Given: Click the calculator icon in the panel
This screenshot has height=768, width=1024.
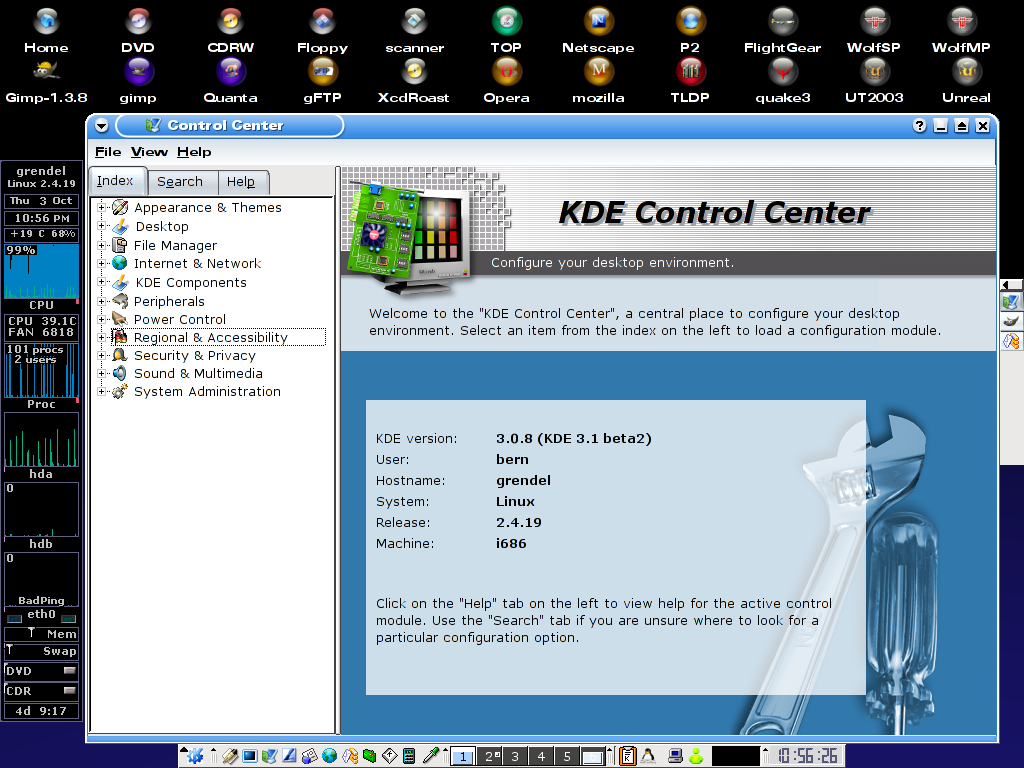Looking at the screenshot, I should (409, 756).
